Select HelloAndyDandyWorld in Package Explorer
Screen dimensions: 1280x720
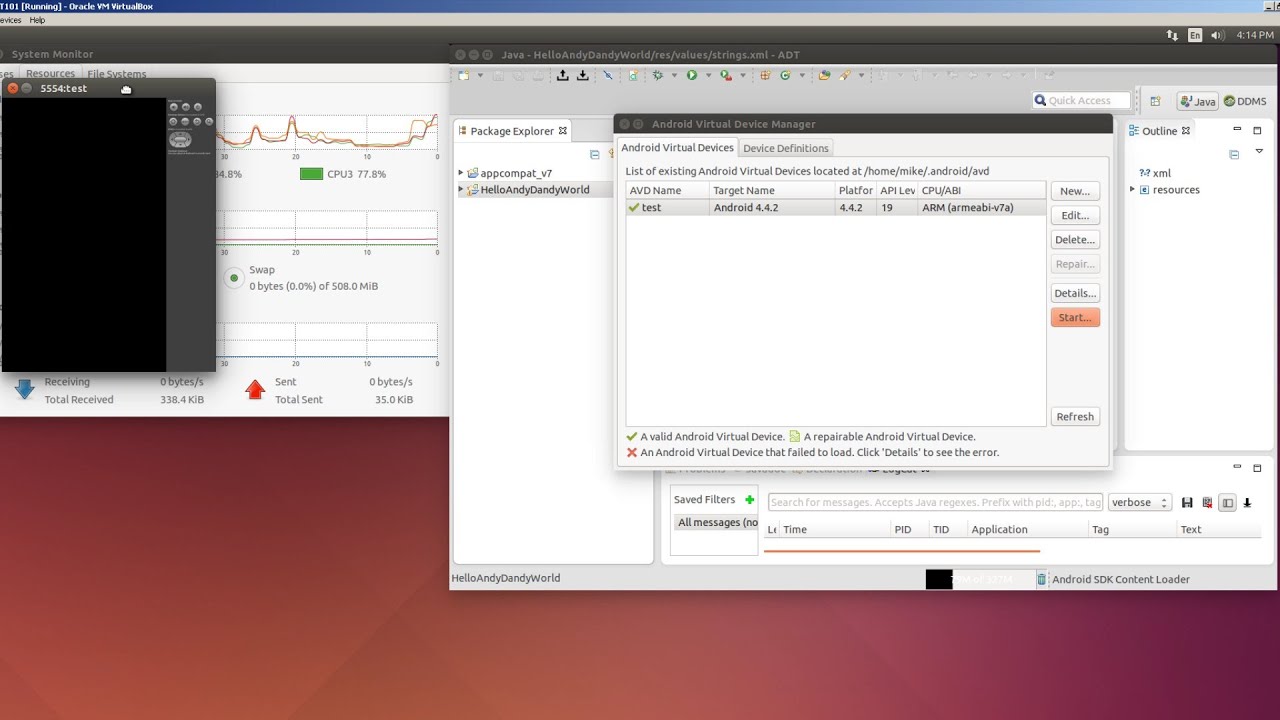click(535, 190)
